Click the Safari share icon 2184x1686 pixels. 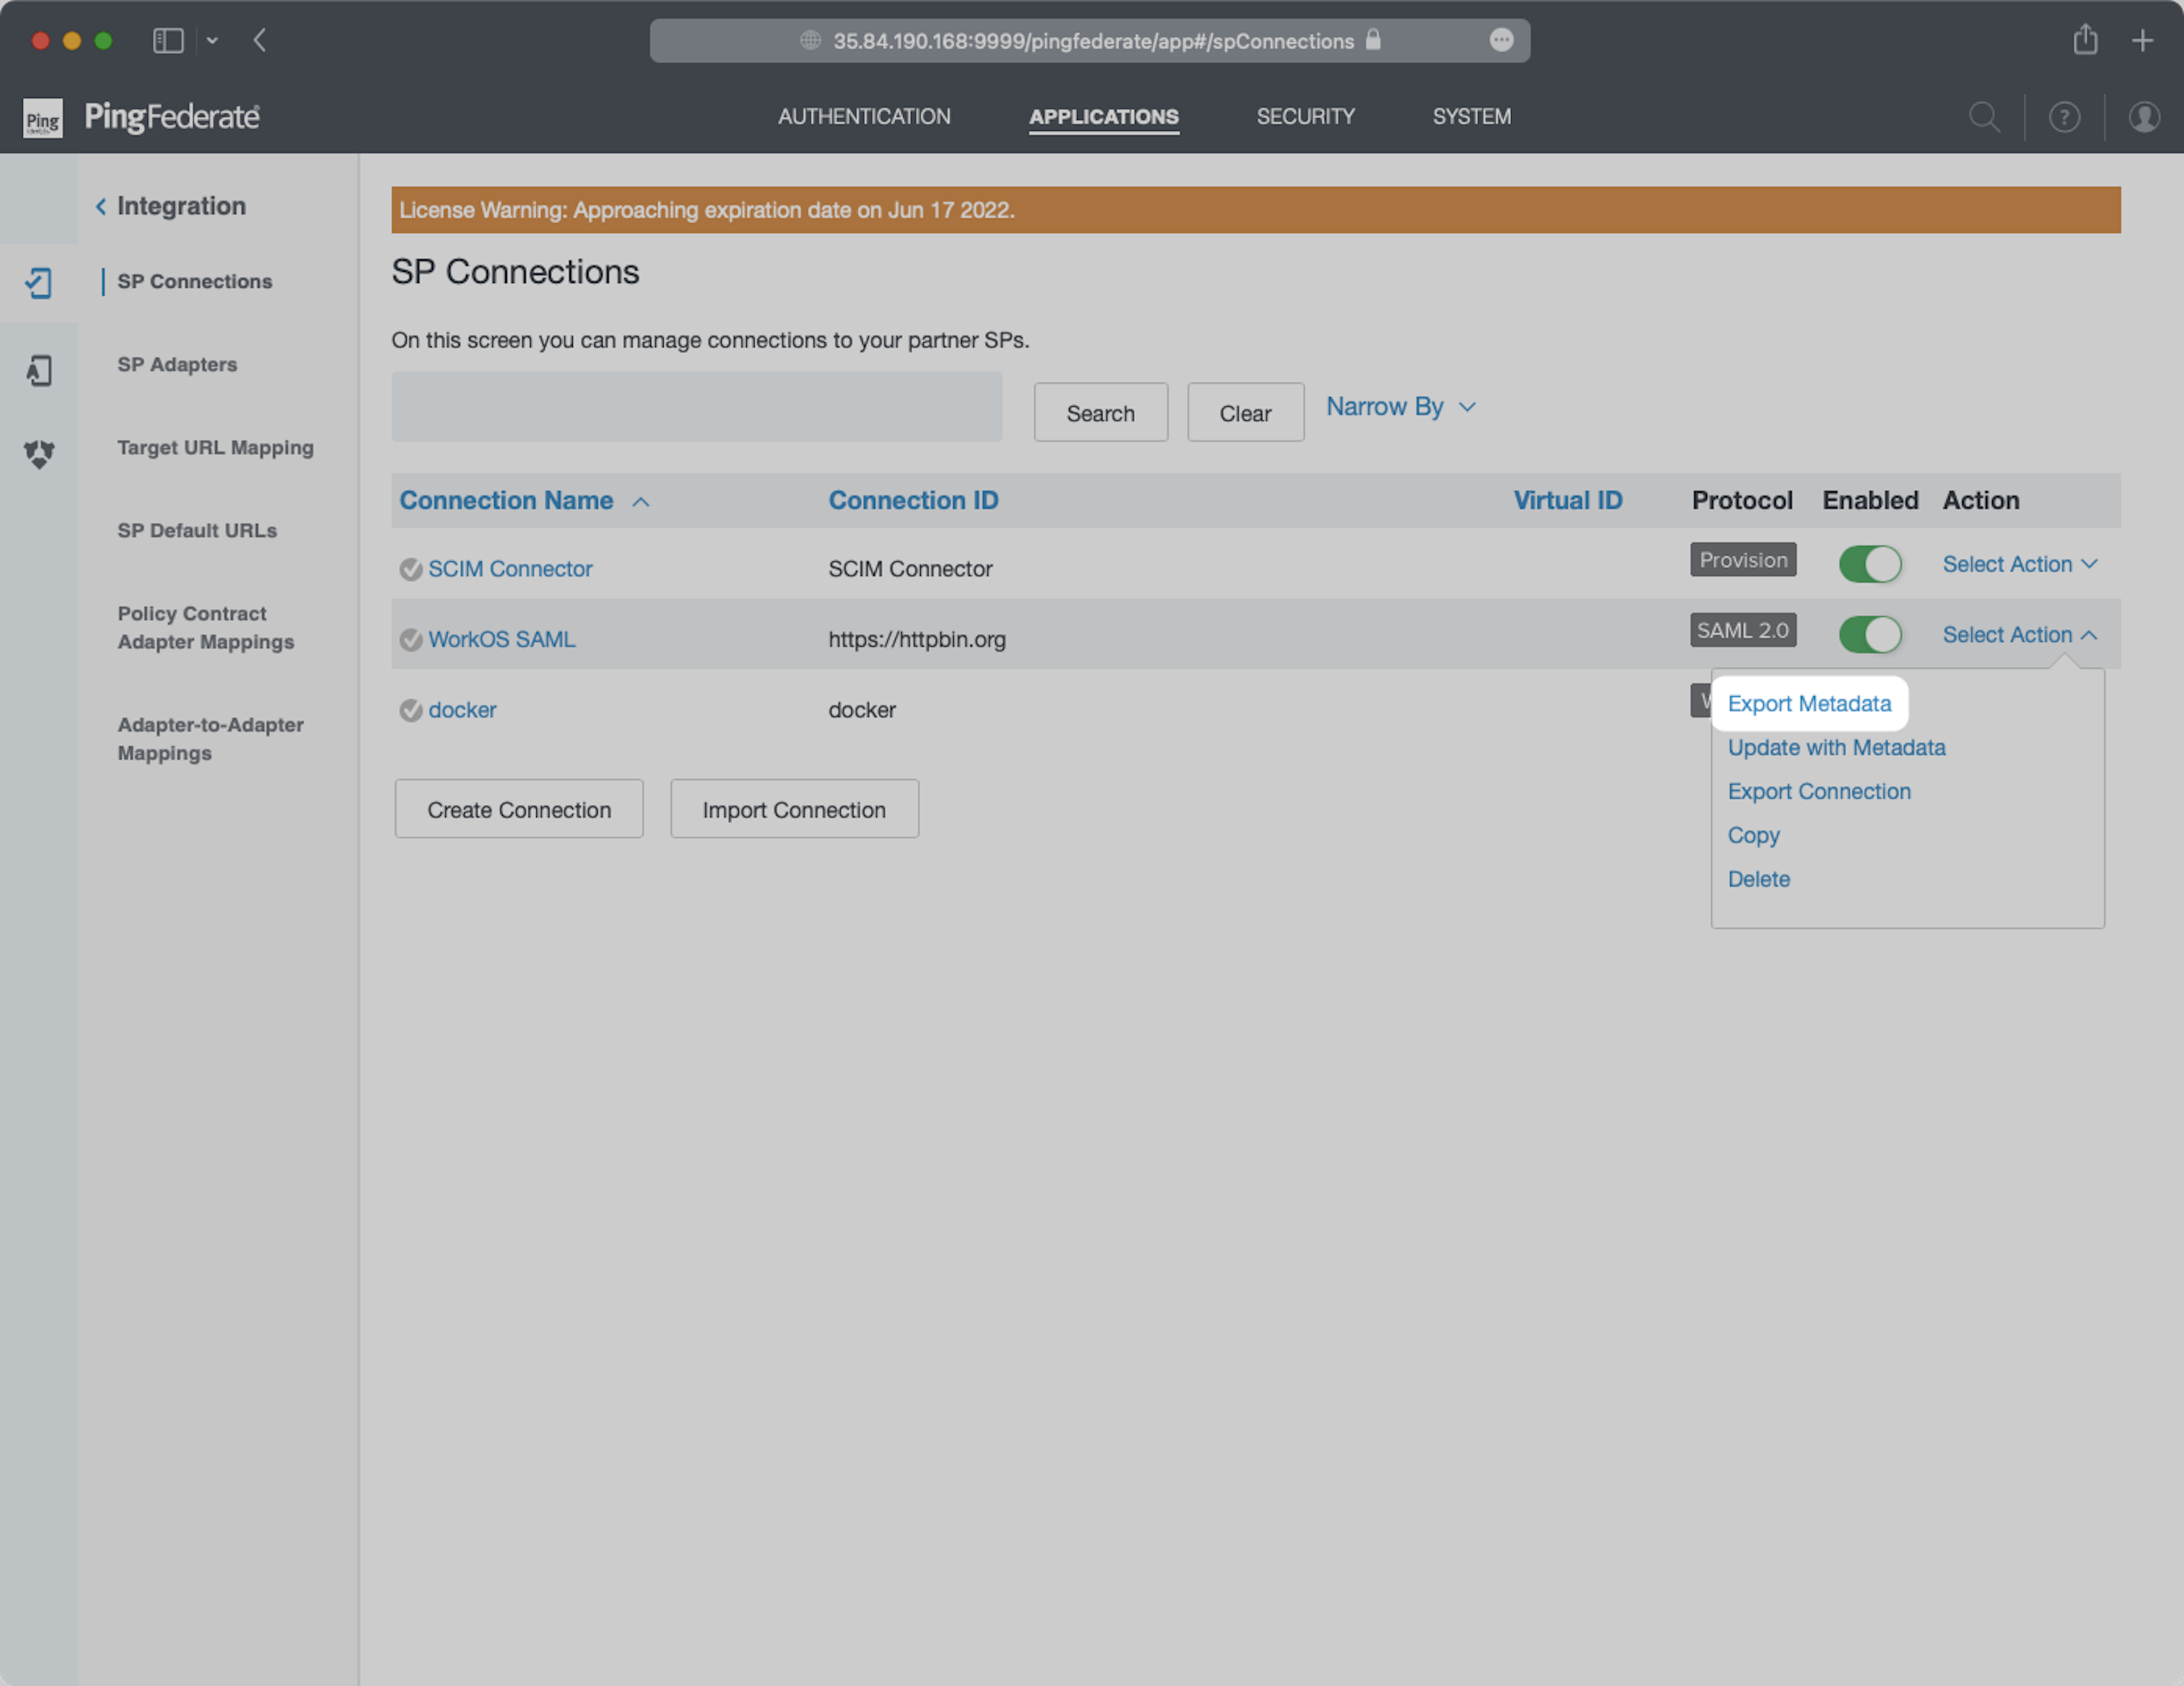[2085, 40]
